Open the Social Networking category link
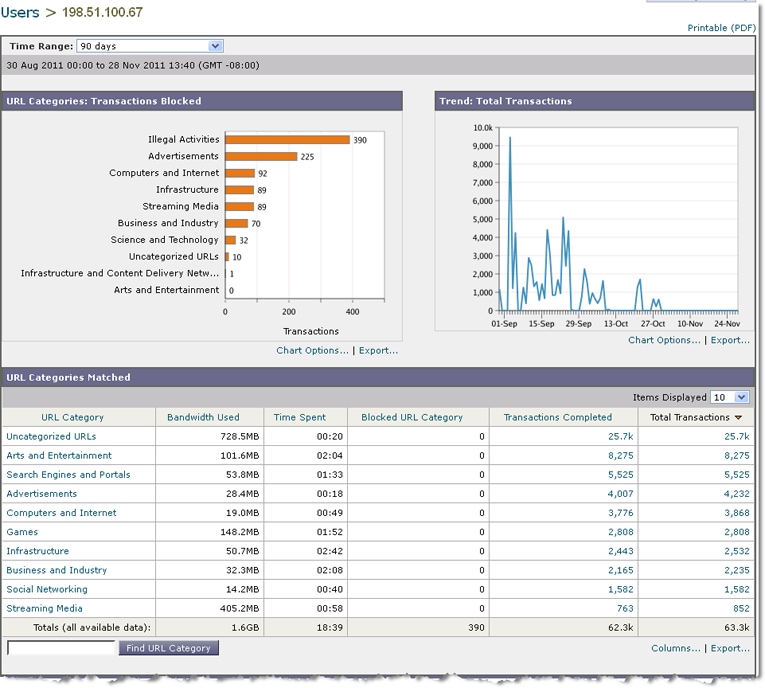 (47, 589)
